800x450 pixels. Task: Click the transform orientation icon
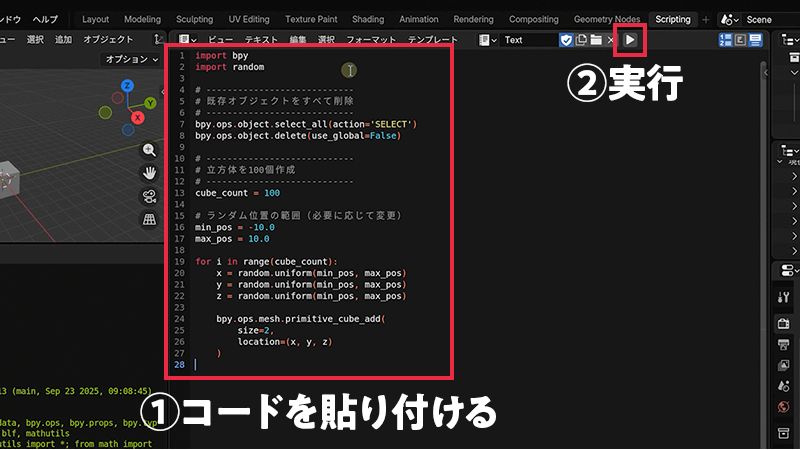[158, 39]
